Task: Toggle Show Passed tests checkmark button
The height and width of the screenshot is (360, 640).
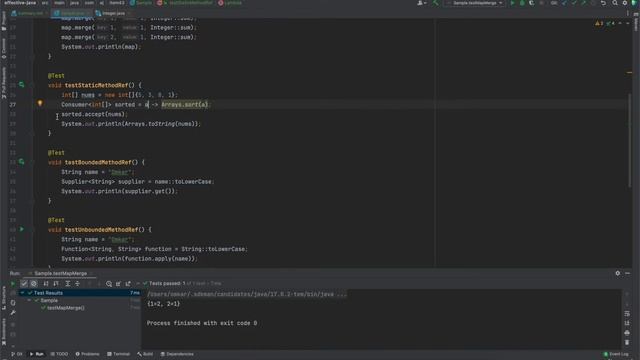Action: (x=24, y=283)
